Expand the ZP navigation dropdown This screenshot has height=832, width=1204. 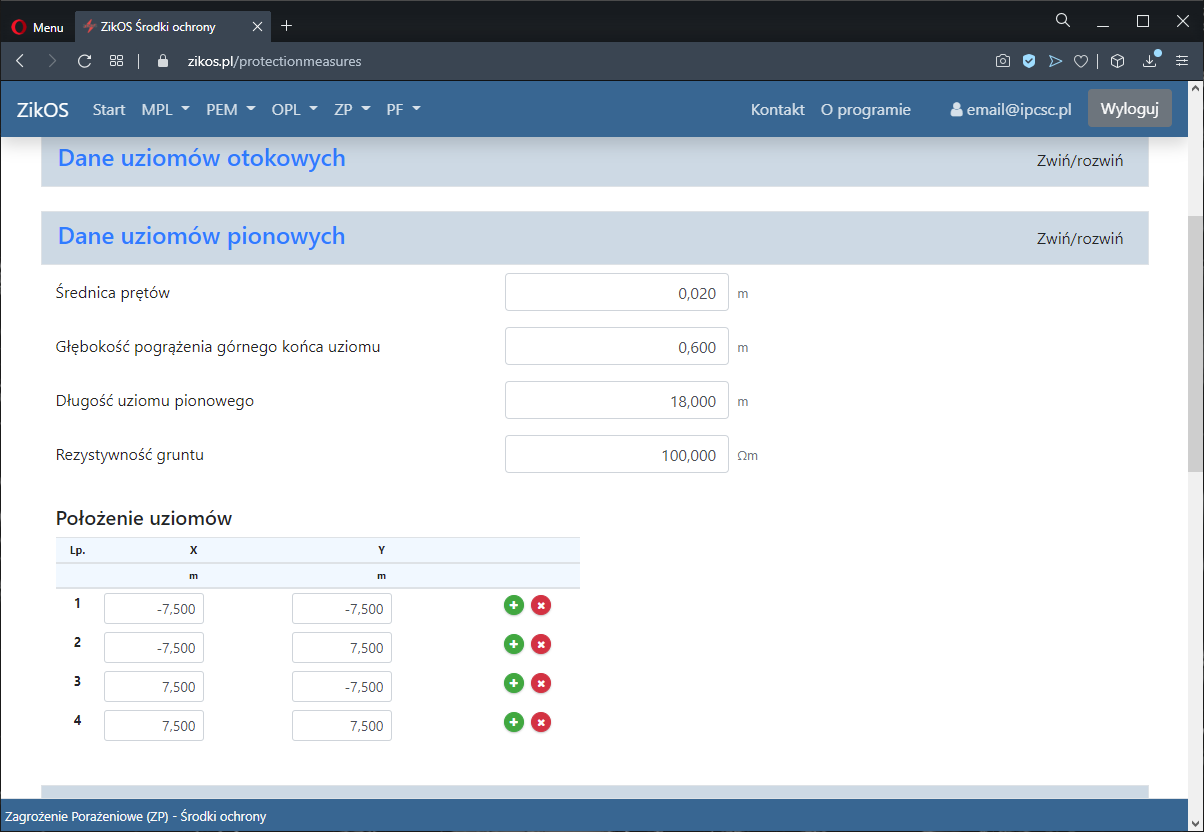point(352,110)
